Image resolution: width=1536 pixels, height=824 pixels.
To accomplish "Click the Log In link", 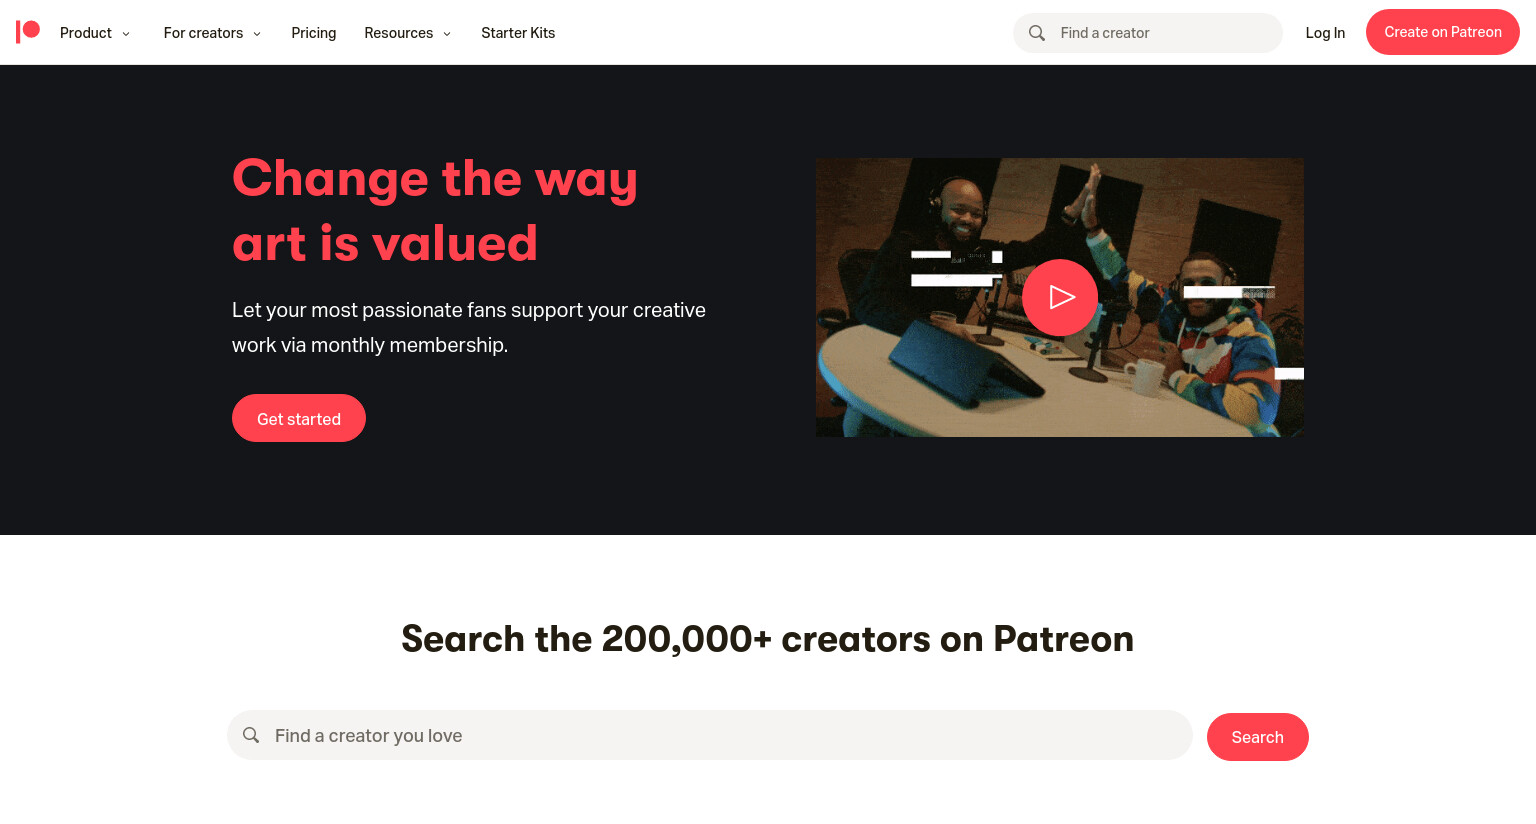I will coord(1325,33).
